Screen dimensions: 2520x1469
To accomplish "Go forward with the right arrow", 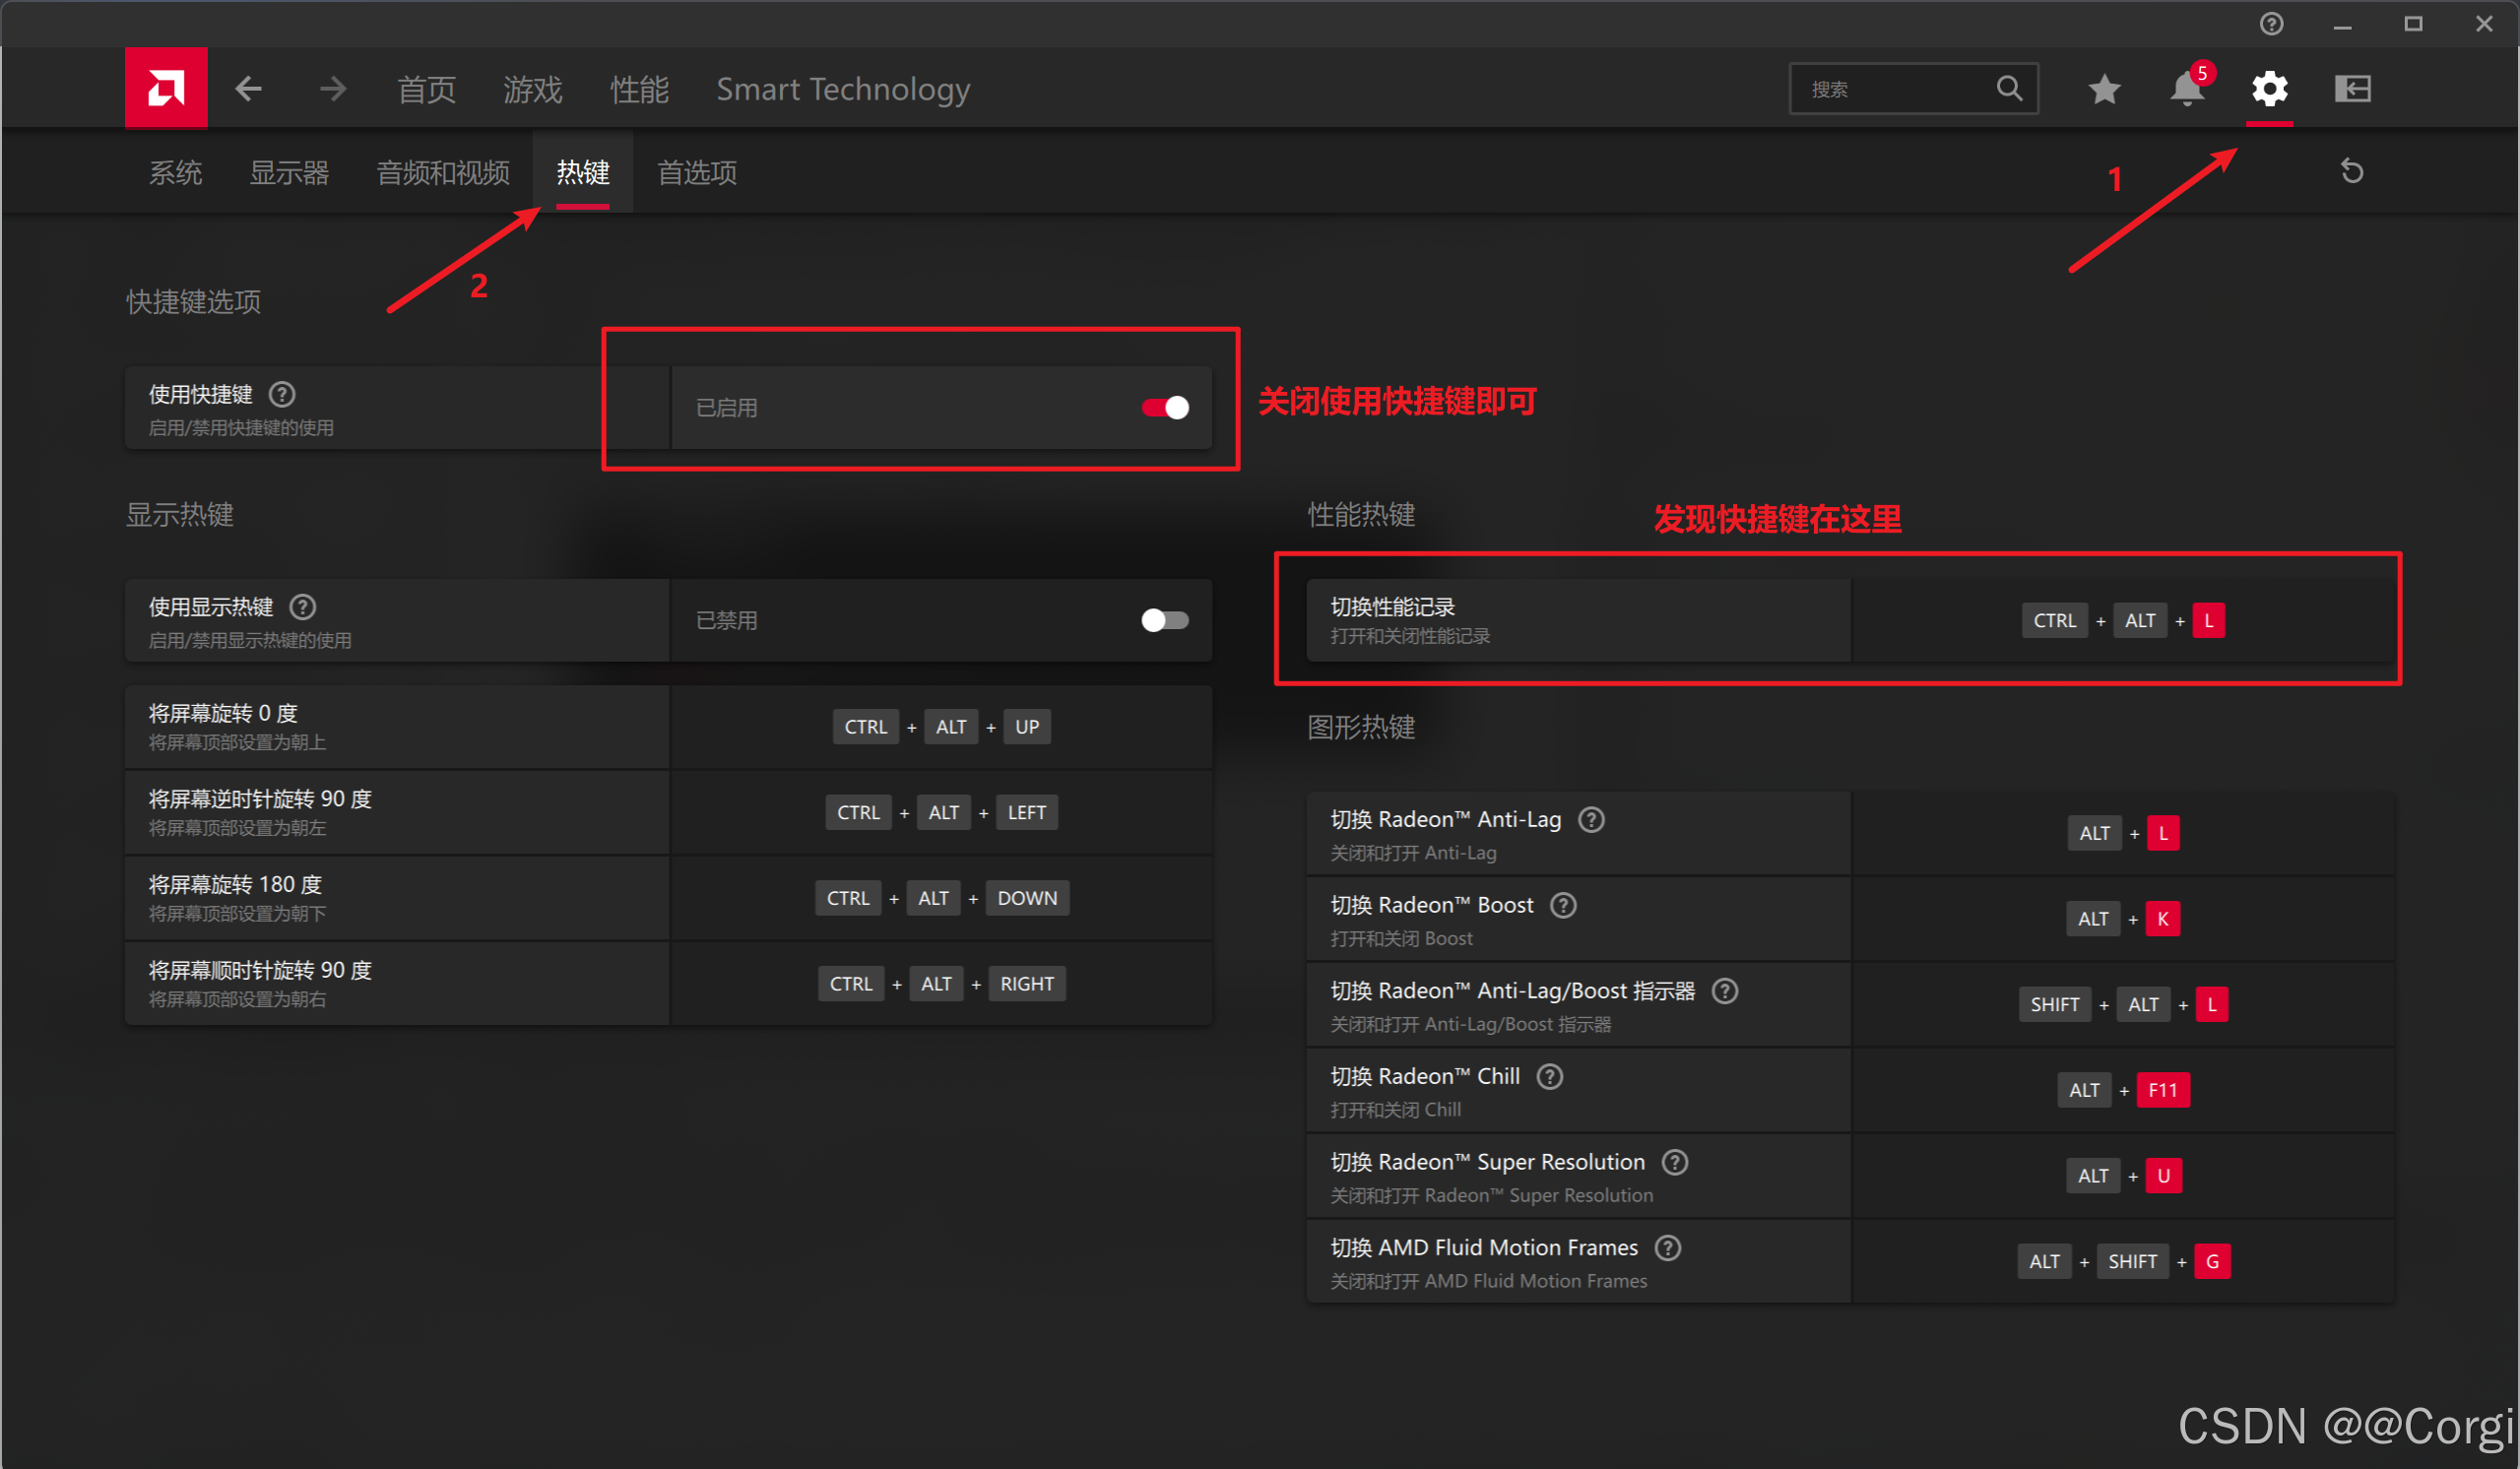I will click(333, 89).
